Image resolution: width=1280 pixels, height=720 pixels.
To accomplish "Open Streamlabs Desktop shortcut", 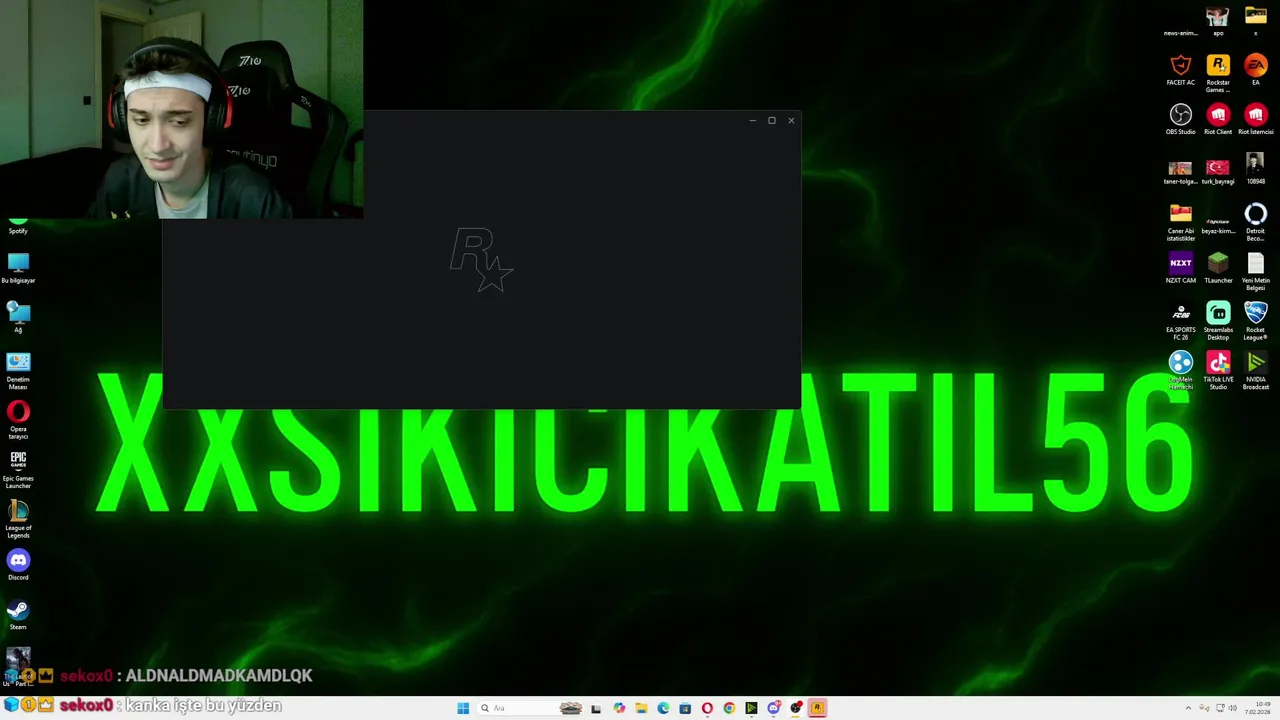I will tap(1218, 321).
